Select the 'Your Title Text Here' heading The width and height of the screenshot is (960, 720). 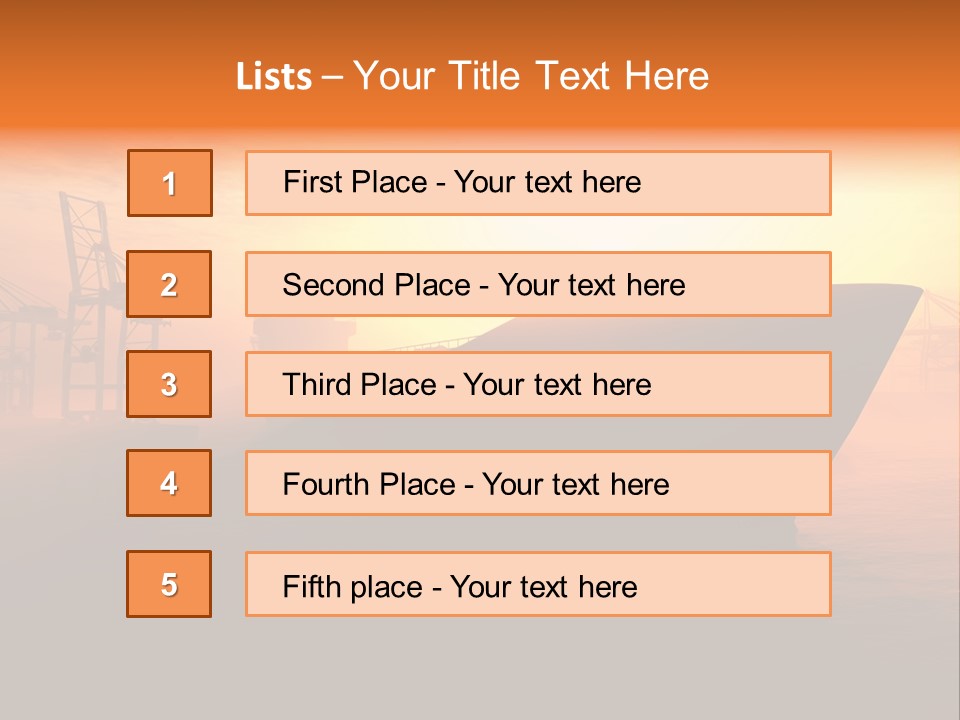click(x=531, y=76)
